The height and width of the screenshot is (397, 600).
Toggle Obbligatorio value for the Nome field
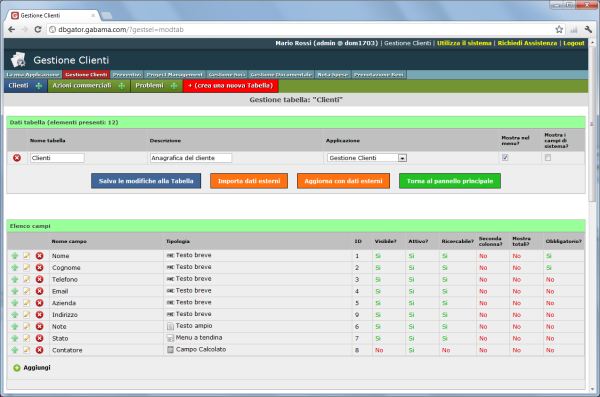pyautogui.click(x=549, y=256)
